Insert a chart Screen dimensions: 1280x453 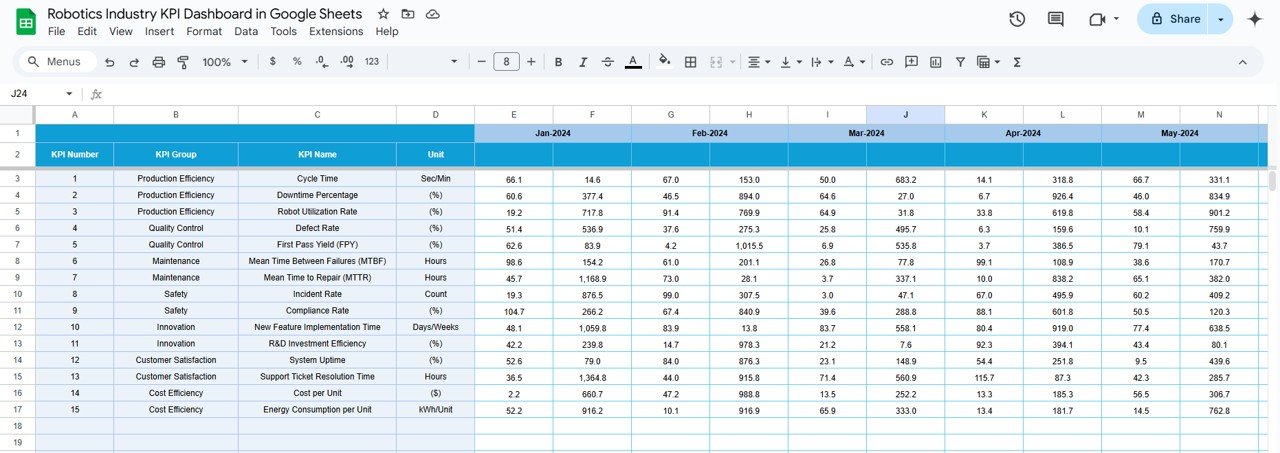(936, 62)
